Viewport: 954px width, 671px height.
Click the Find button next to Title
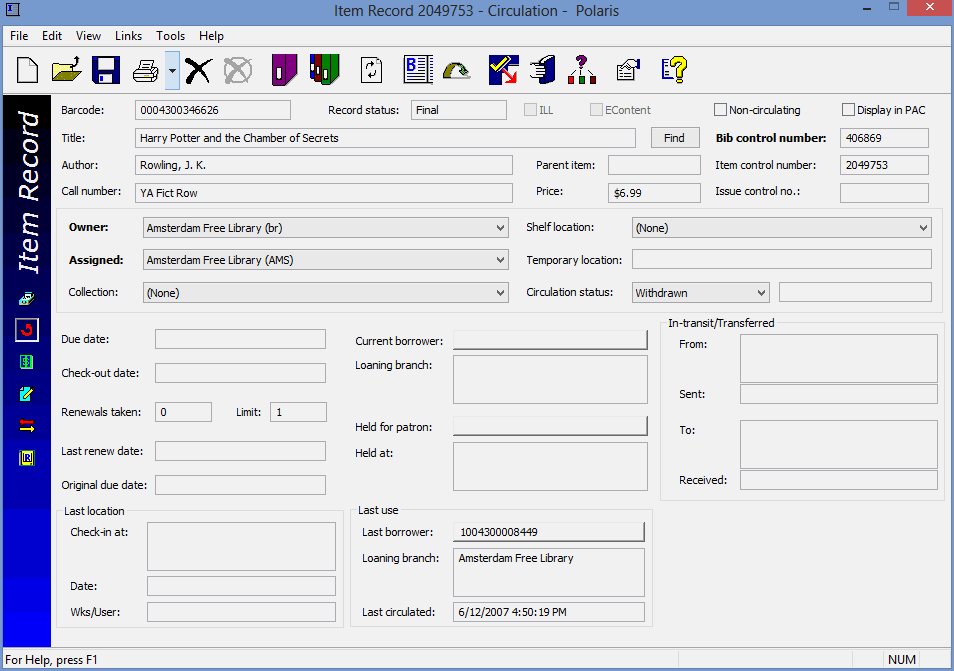click(x=674, y=138)
